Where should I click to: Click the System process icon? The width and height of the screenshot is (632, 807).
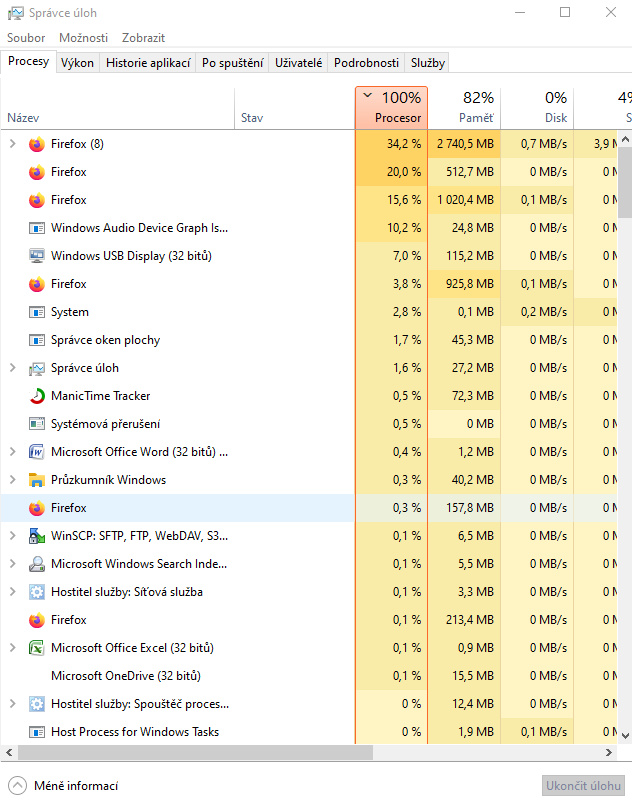click(x=37, y=312)
